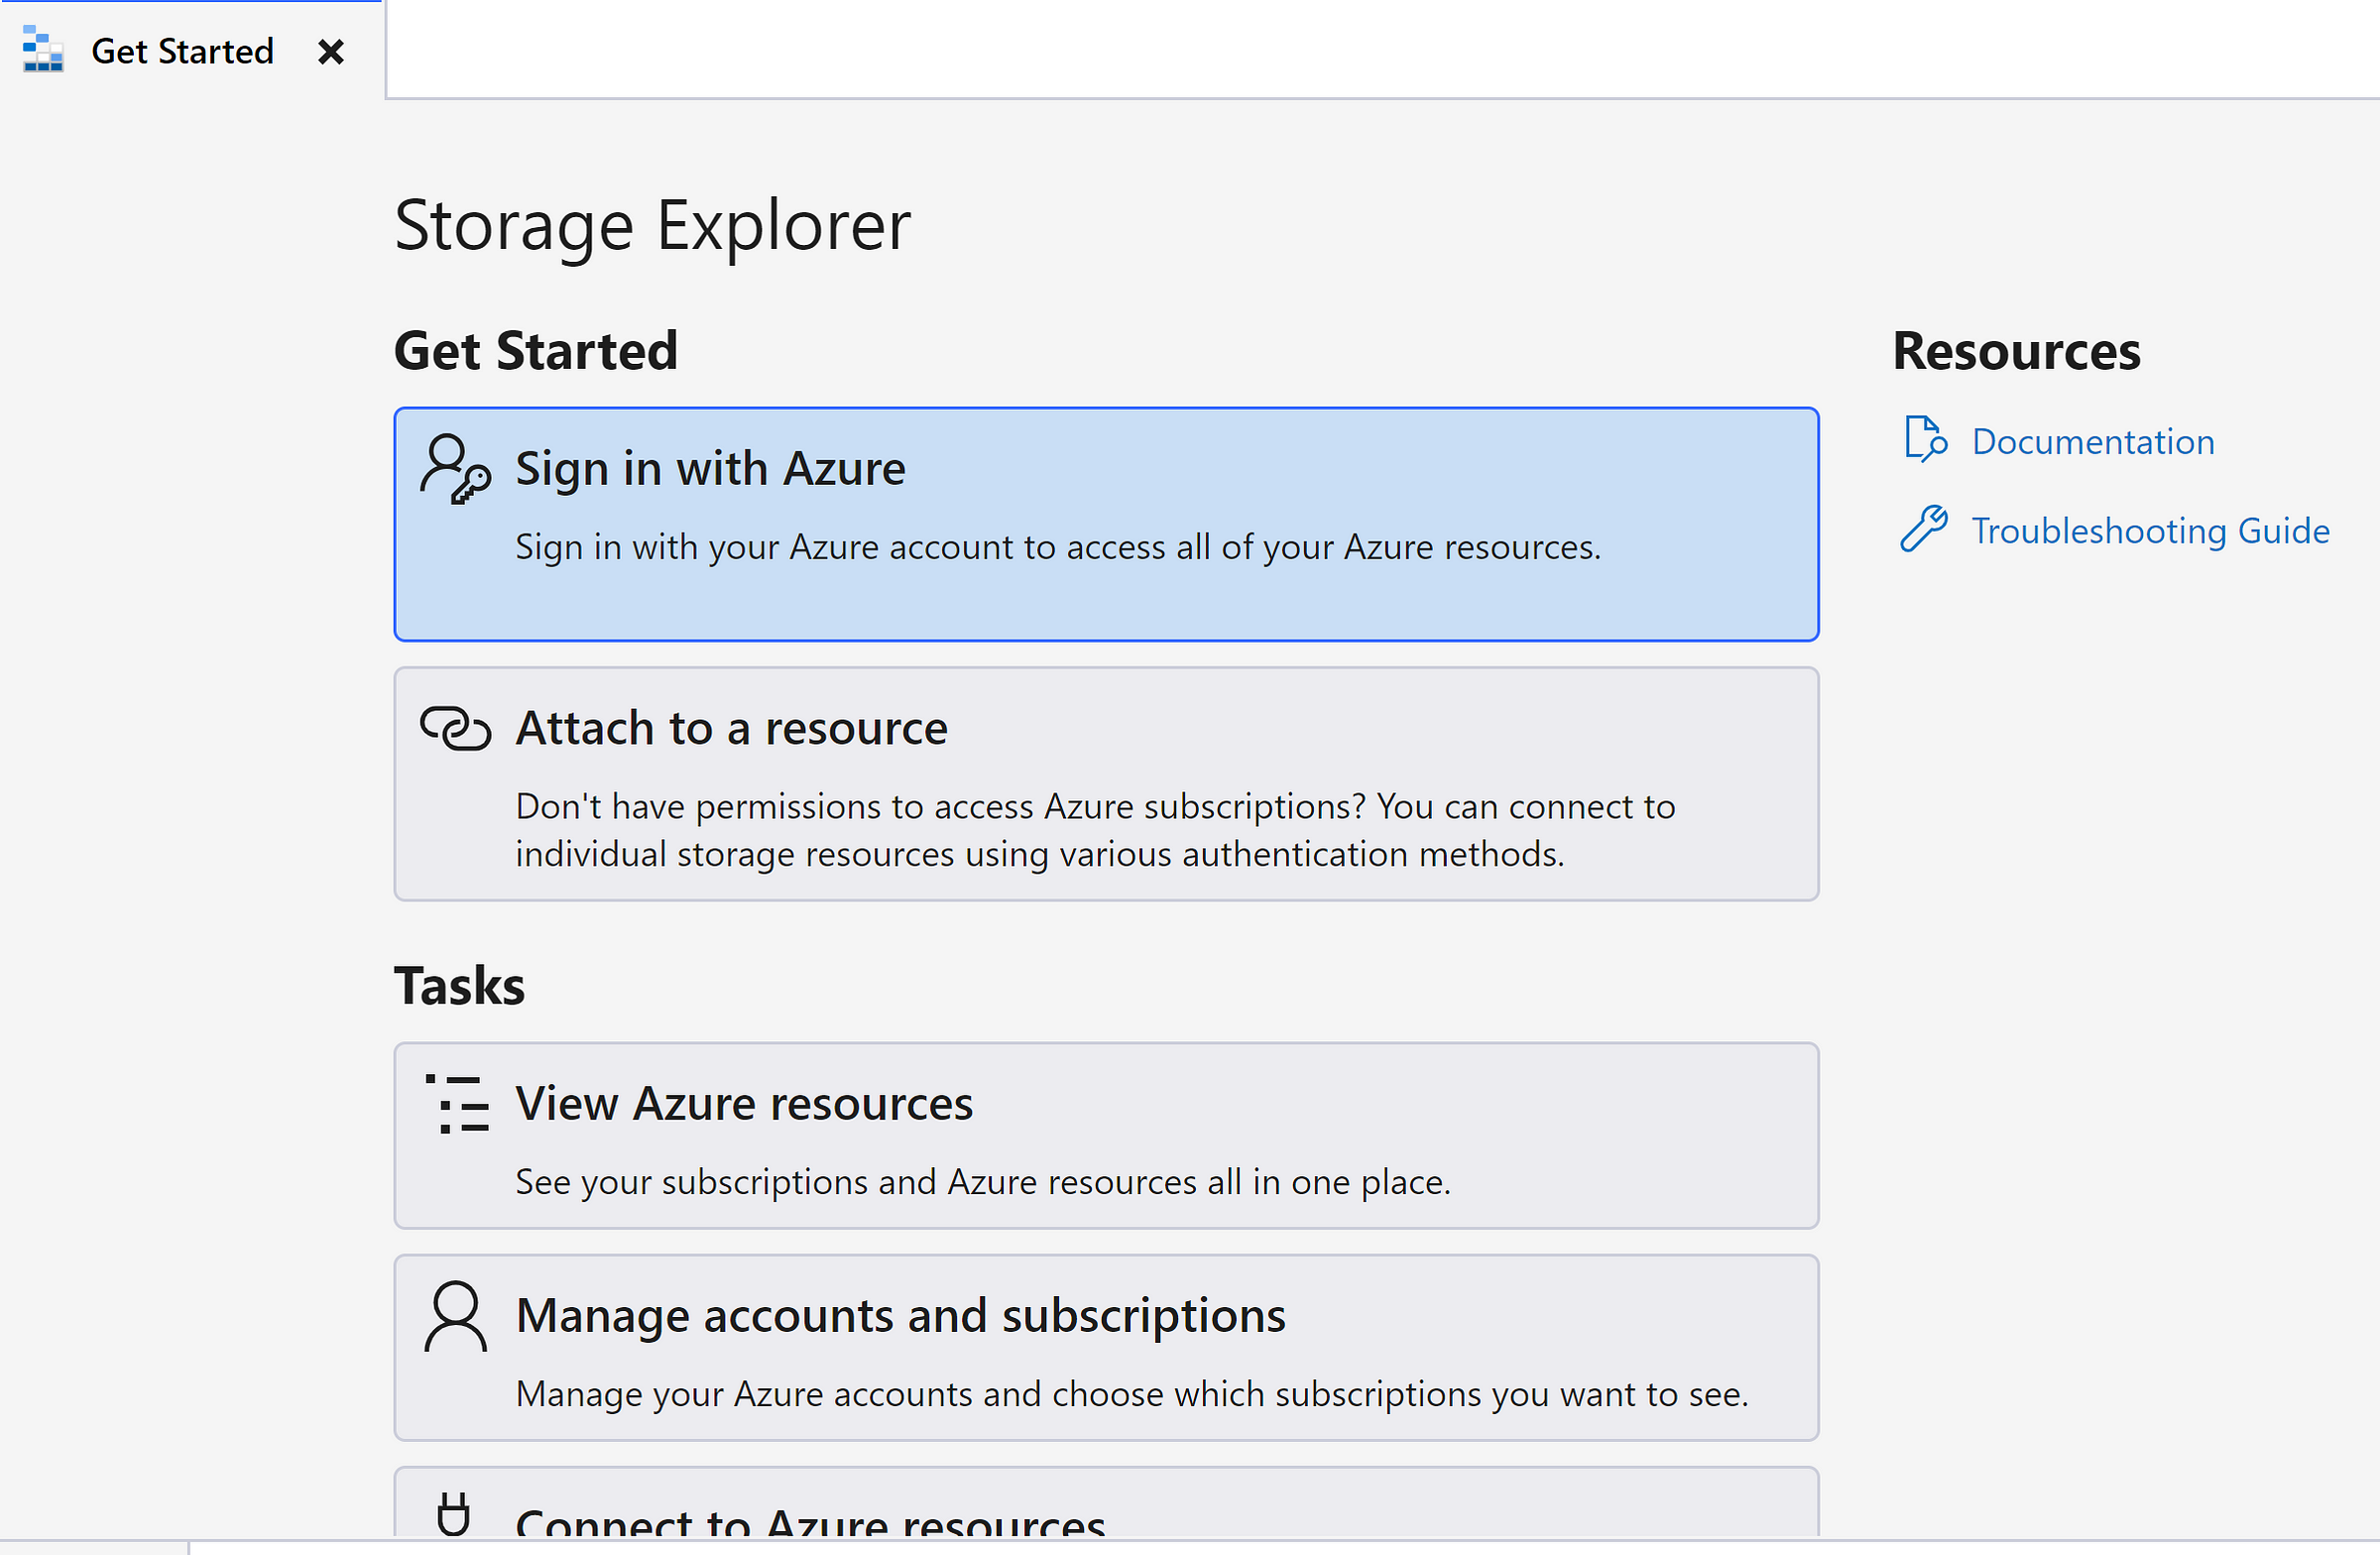2380x1555 pixels.
Task: Click the Resources heading
Action: tap(2016, 351)
